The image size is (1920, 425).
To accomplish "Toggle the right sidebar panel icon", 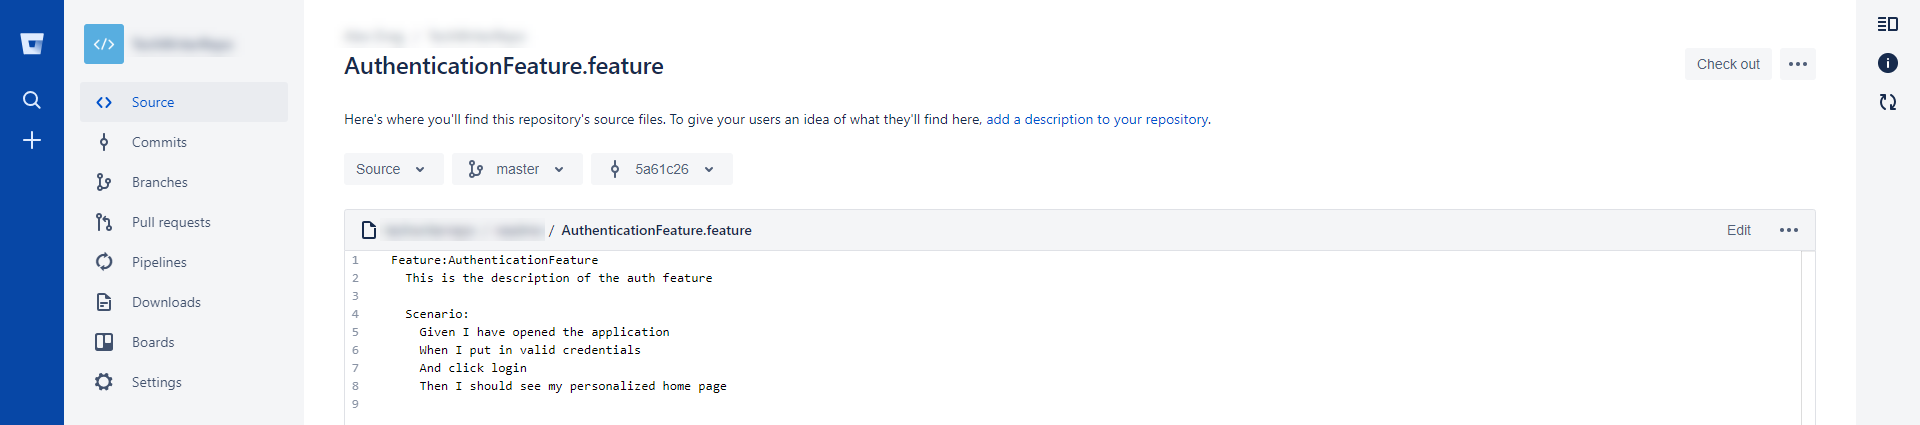I will [x=1887, y=24].
